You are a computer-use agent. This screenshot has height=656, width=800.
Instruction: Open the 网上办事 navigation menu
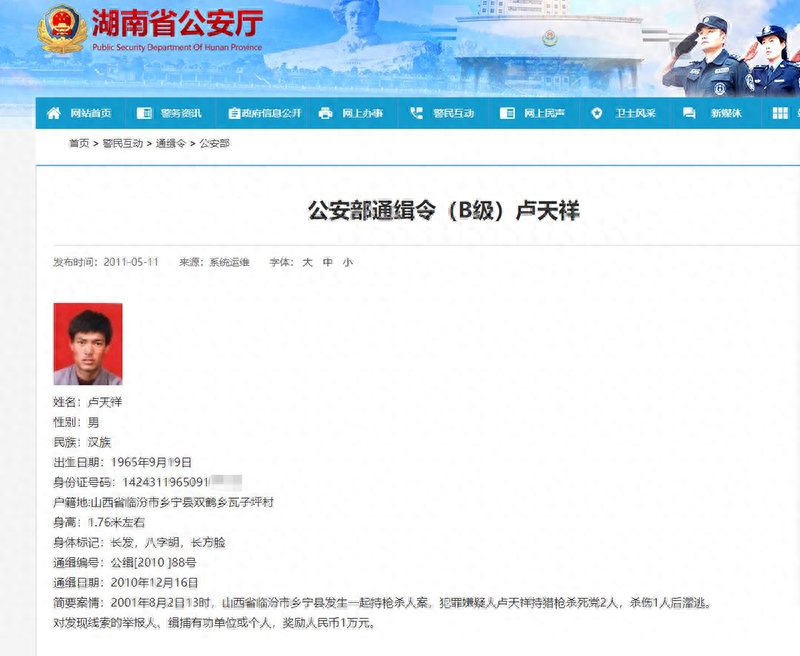point(362,113)
